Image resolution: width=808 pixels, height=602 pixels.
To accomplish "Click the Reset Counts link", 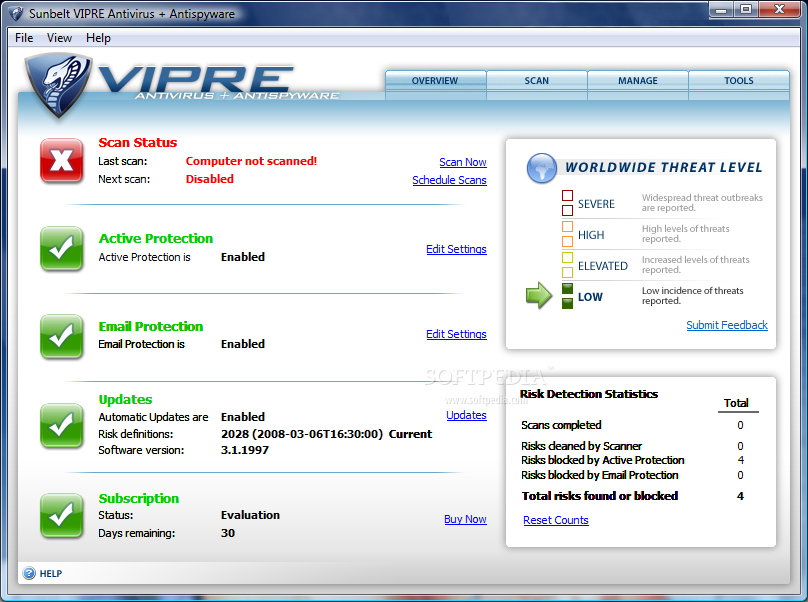I will [x=556, y=521].
